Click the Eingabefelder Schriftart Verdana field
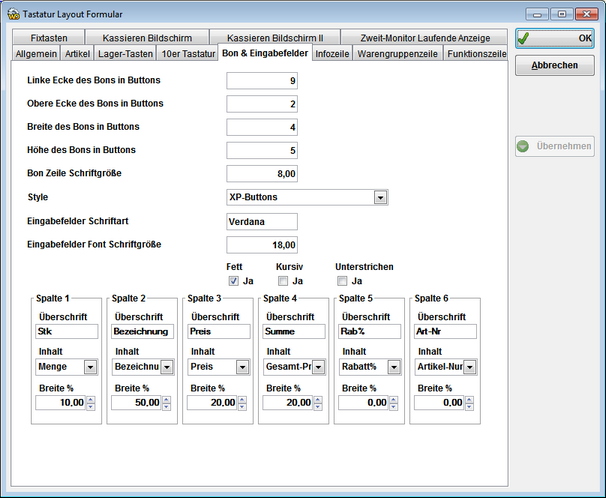 (x=262, y=222)
